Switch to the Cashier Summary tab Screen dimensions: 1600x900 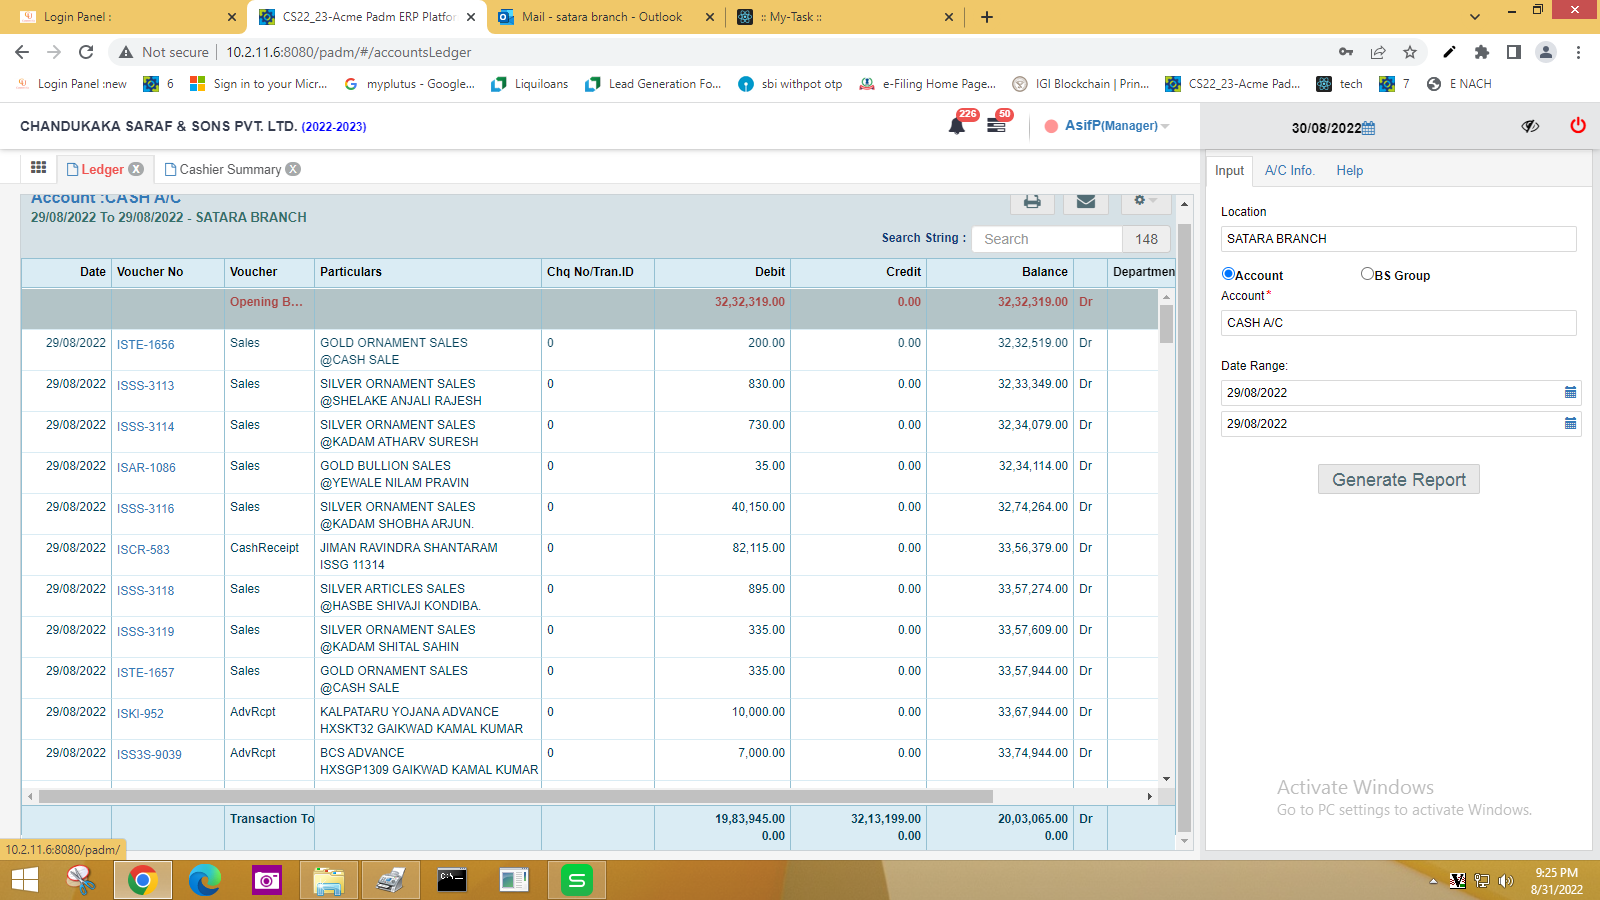(x=230, y=169)
